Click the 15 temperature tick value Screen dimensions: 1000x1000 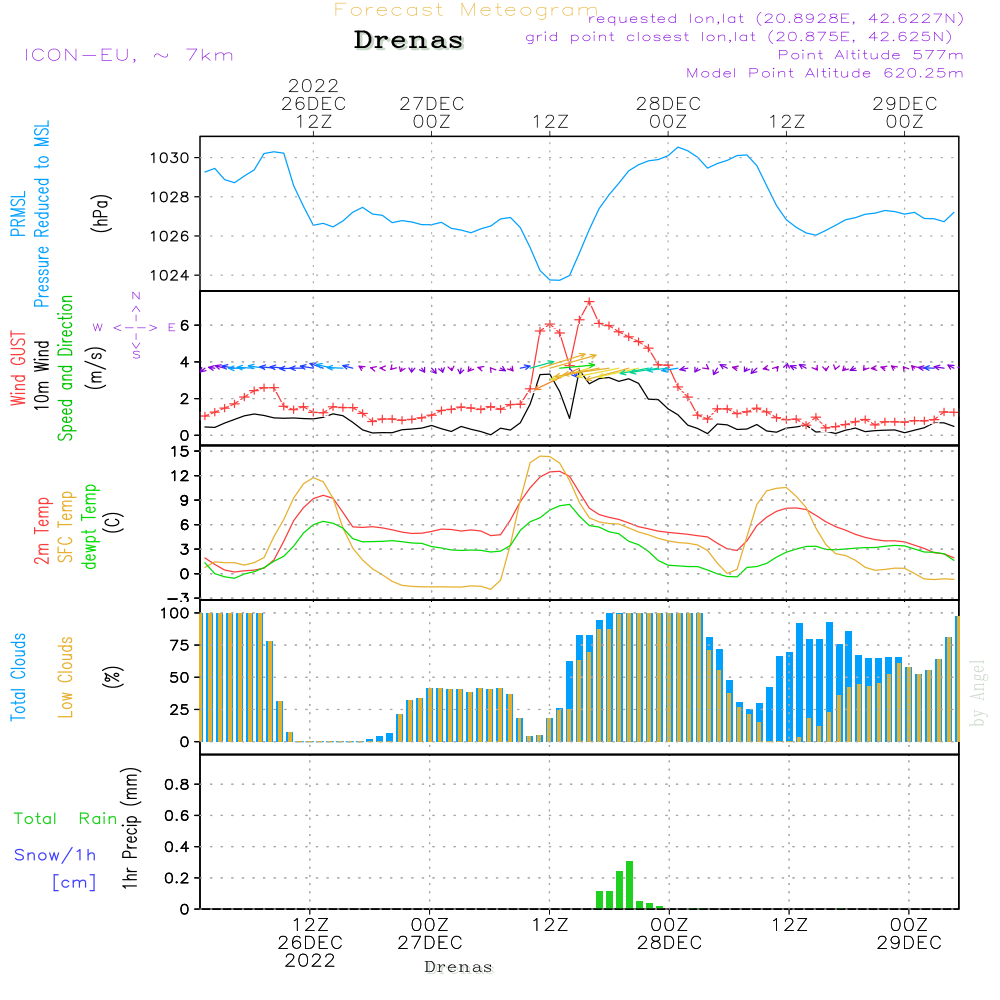180,452
